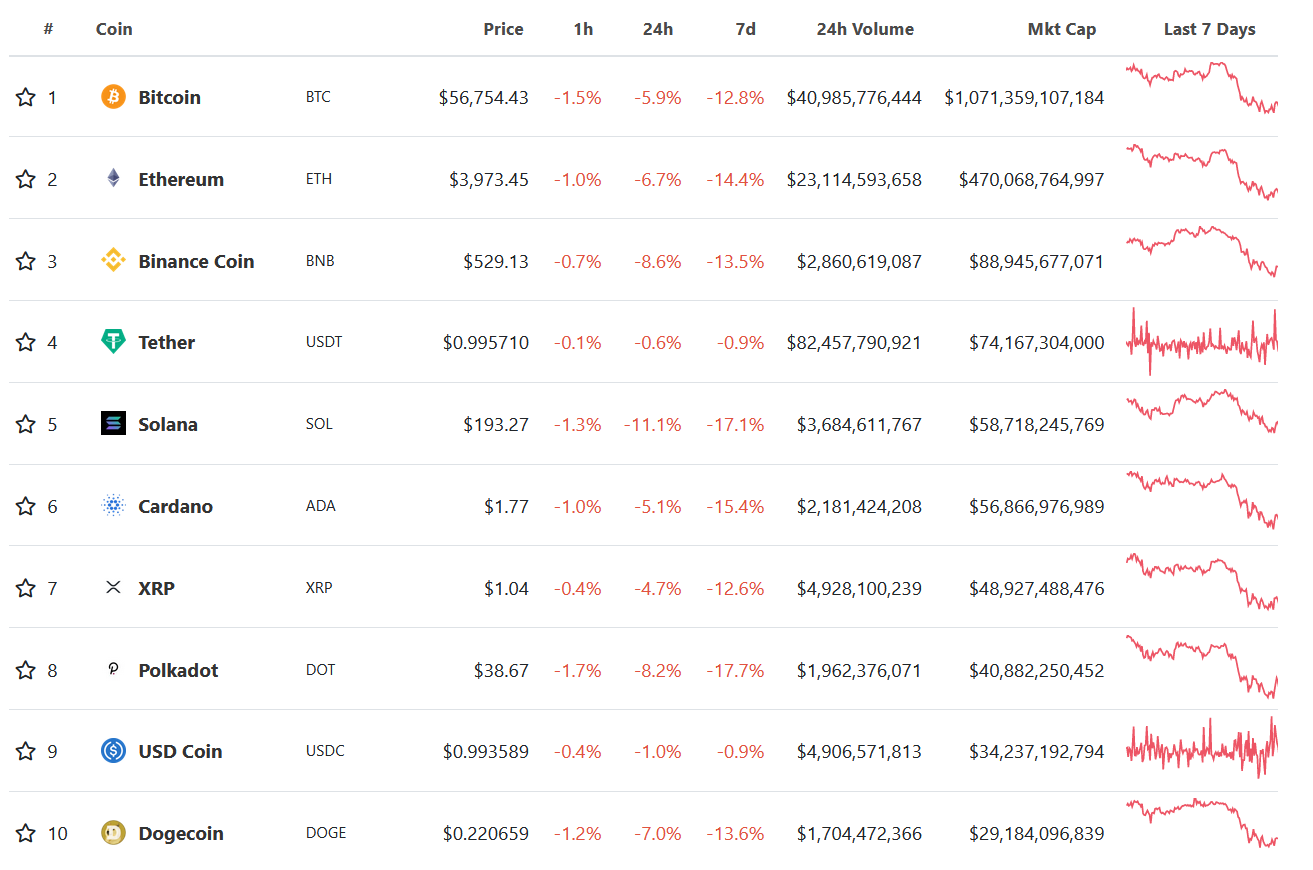This screenshot has width=1313, height=870.
Task: Open Bitcoin 7-day sparkline chart
Action: (x=1201, y=87)
